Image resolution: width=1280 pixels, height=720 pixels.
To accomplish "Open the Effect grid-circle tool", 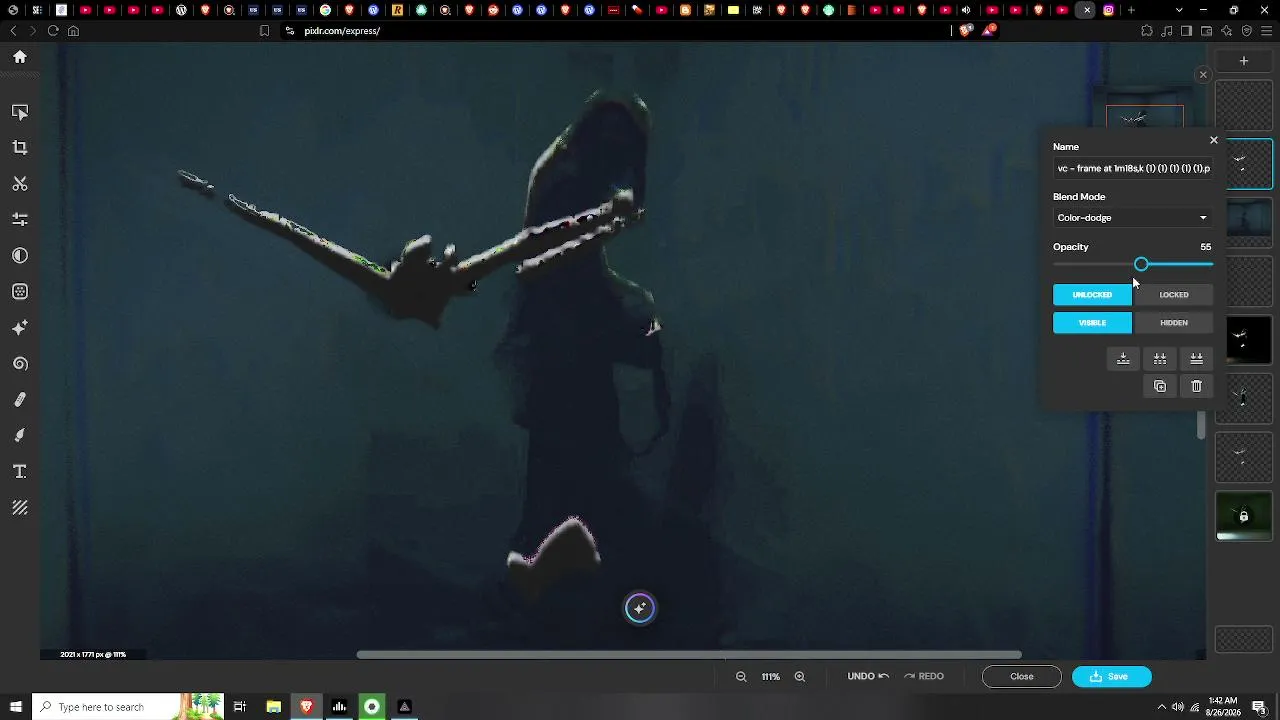I will click(x=20, y=292).
